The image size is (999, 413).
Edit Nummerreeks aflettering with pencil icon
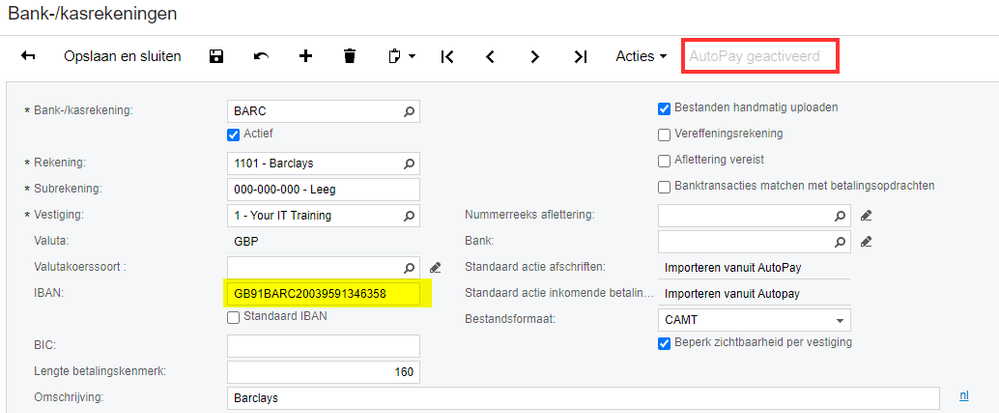click(866, 214)
